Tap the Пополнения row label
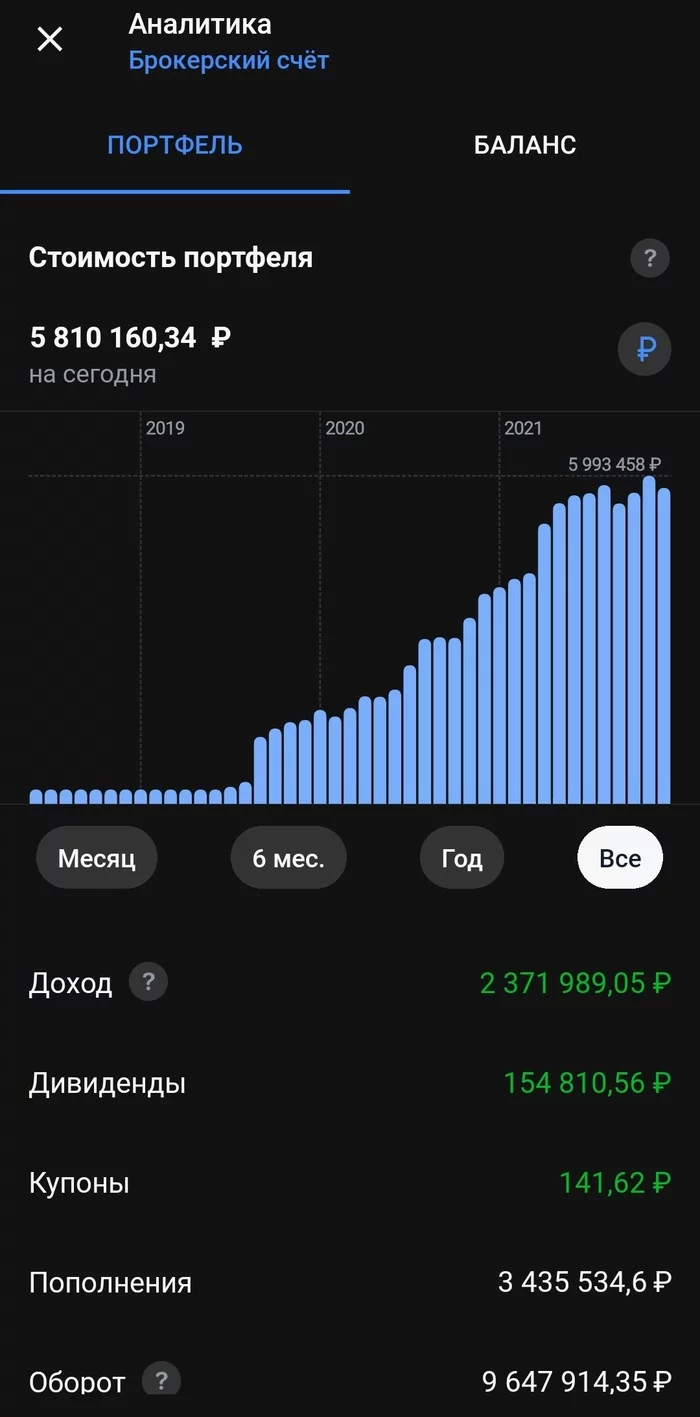 (110, 1283)
